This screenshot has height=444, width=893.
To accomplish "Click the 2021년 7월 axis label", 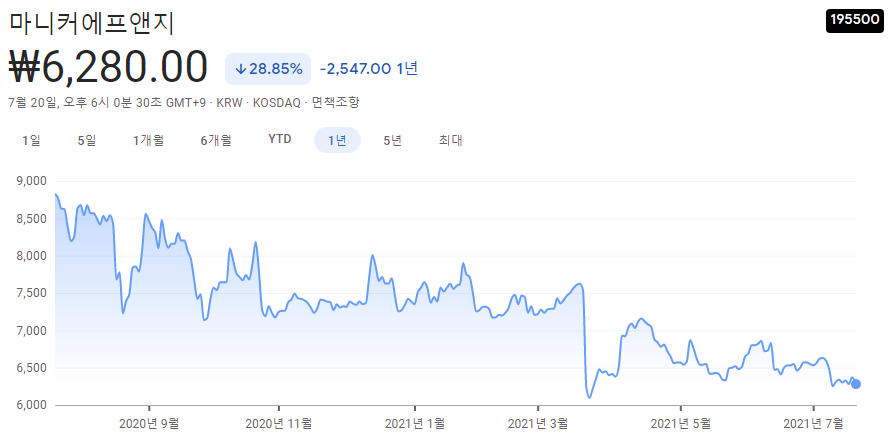I will tap(813, 423).
